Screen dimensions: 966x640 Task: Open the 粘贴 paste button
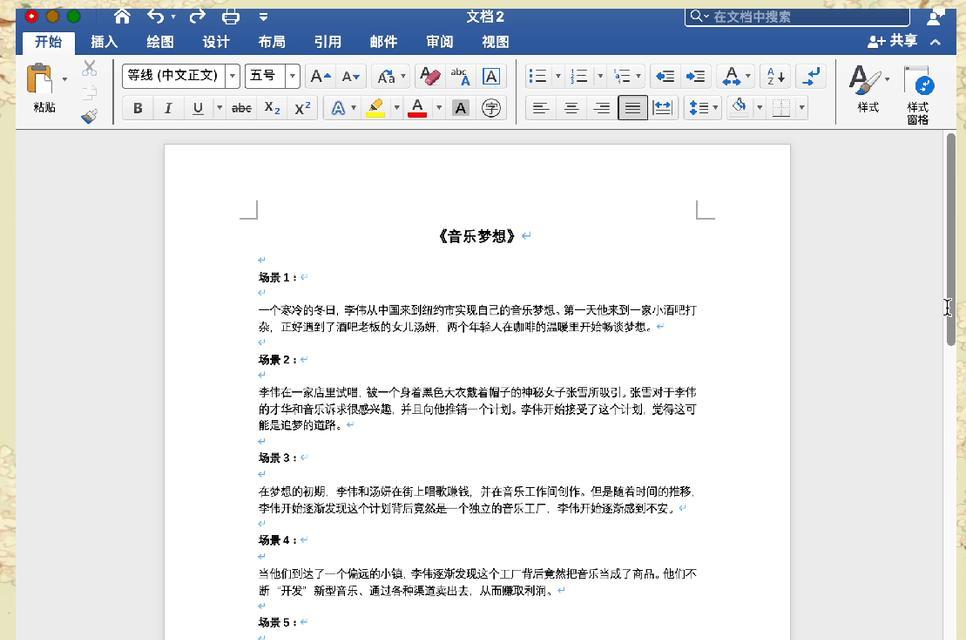pos(40,87)
